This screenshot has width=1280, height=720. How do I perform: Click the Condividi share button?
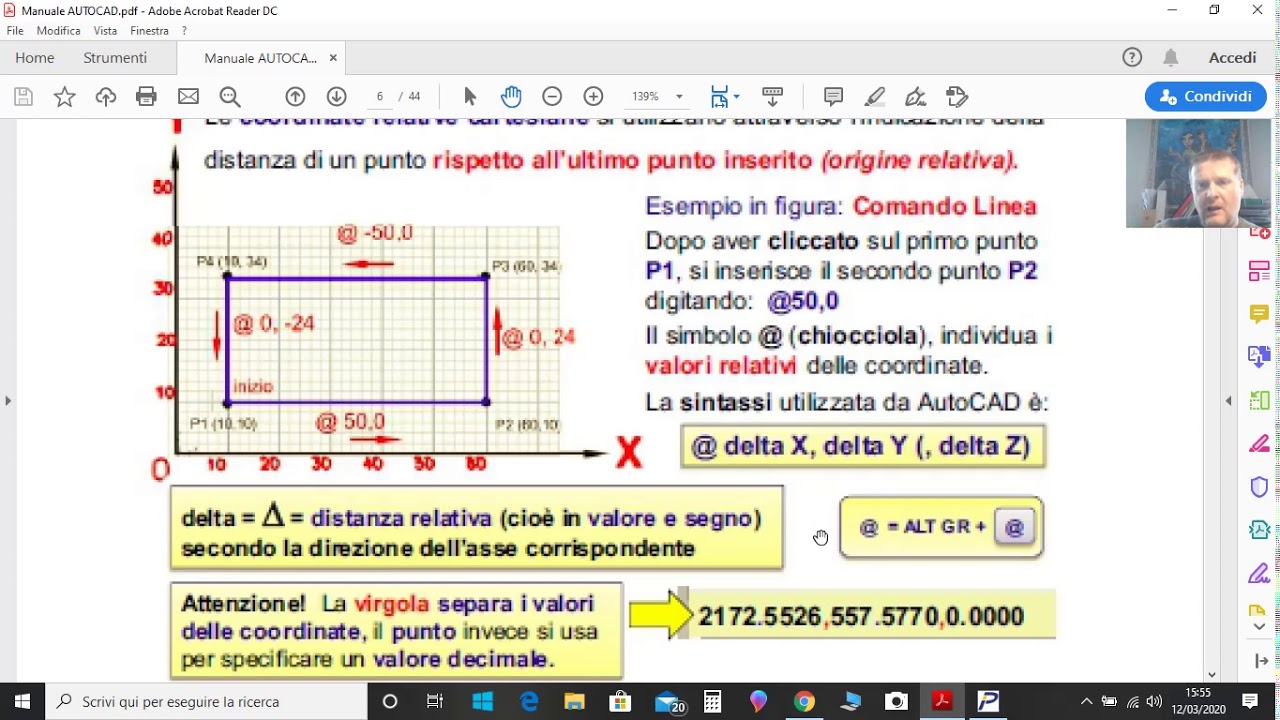pos(1206,97)
